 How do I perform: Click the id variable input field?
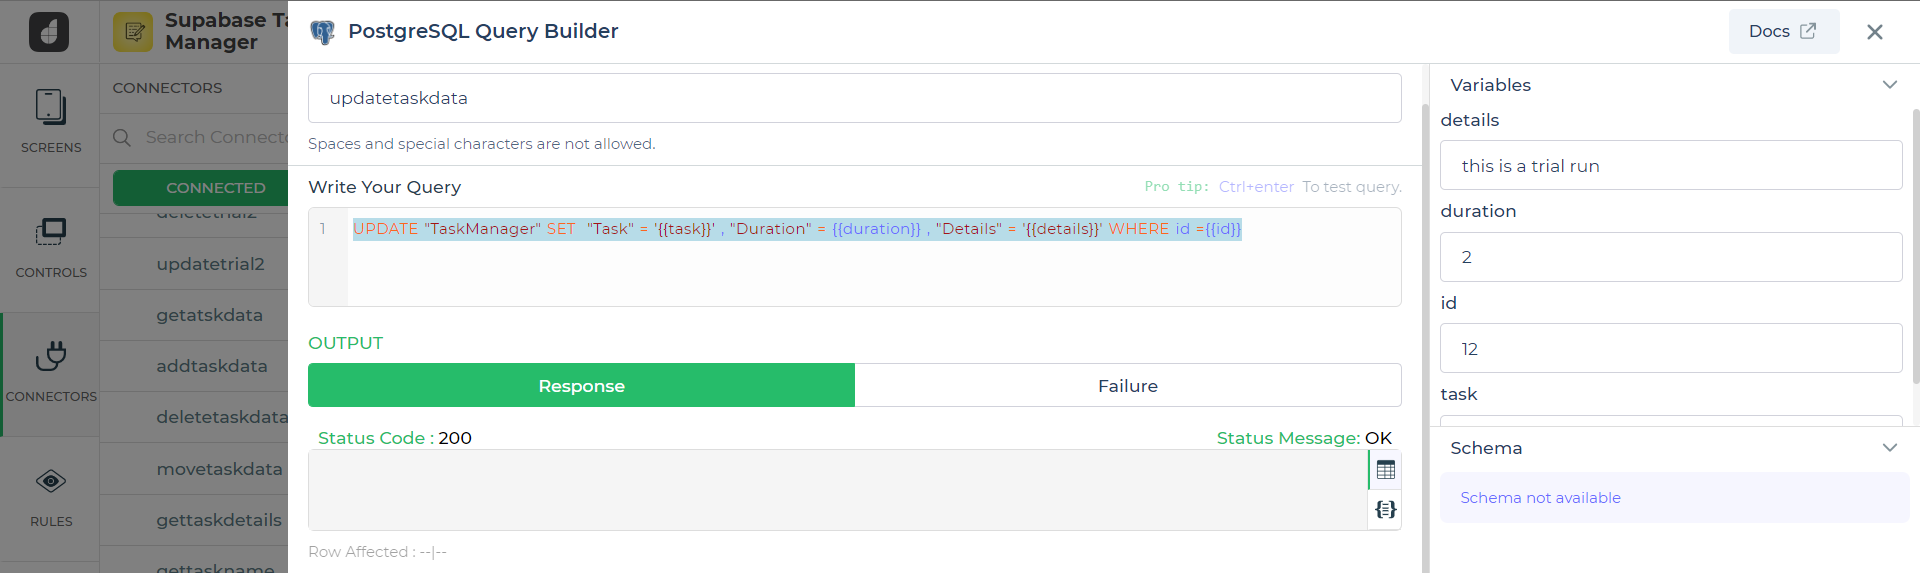point(1670,349)
